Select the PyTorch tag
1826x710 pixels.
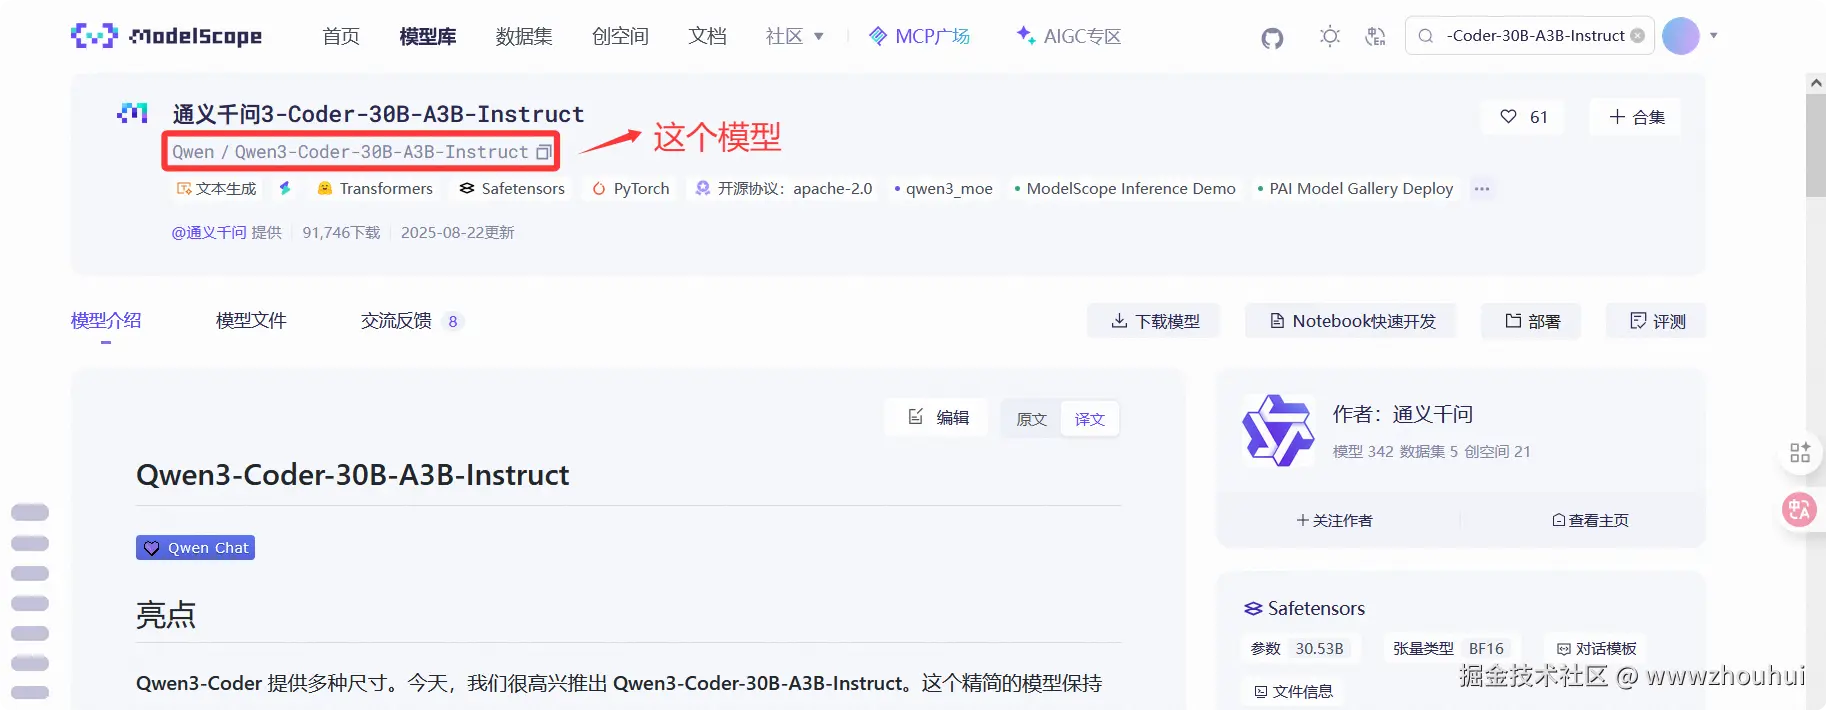click(631, 188)
